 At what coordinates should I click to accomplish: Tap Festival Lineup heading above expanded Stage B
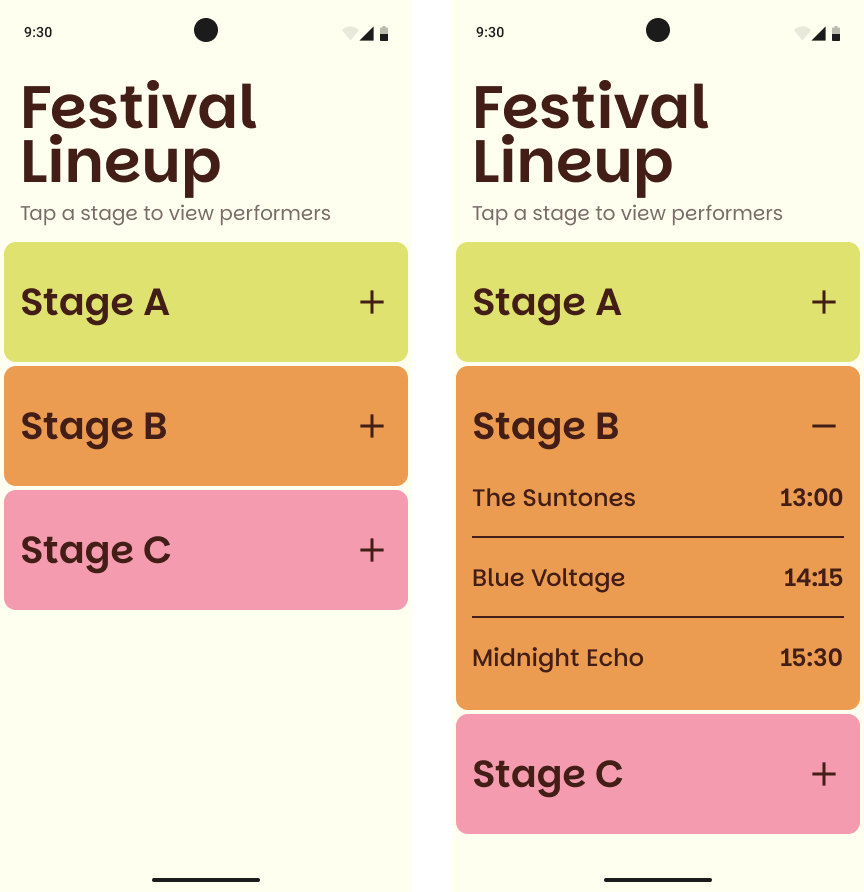click(x=591, y=134)
